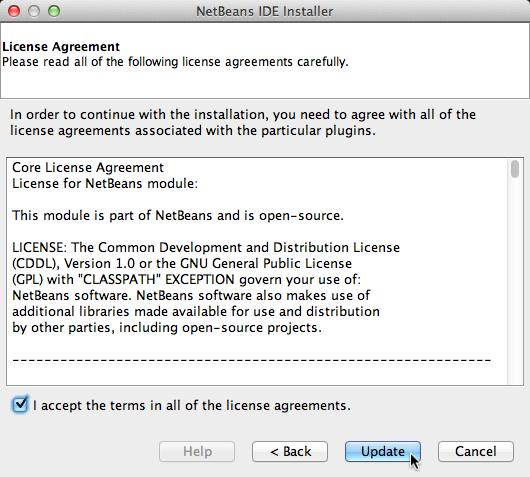Click the 'by other parties, including open-source' line
This screenshot has width=530, height=477.
(167, 328)
